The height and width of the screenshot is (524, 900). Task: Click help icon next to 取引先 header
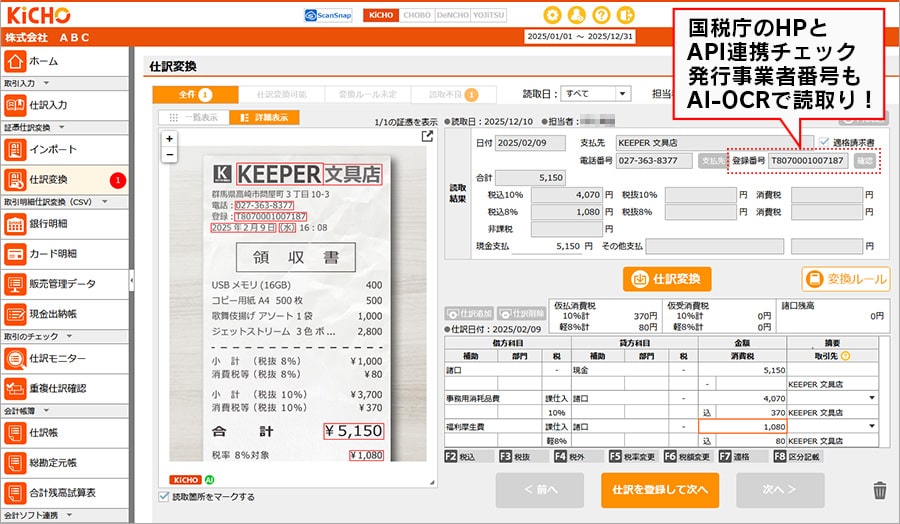click(x=846, y=356)
